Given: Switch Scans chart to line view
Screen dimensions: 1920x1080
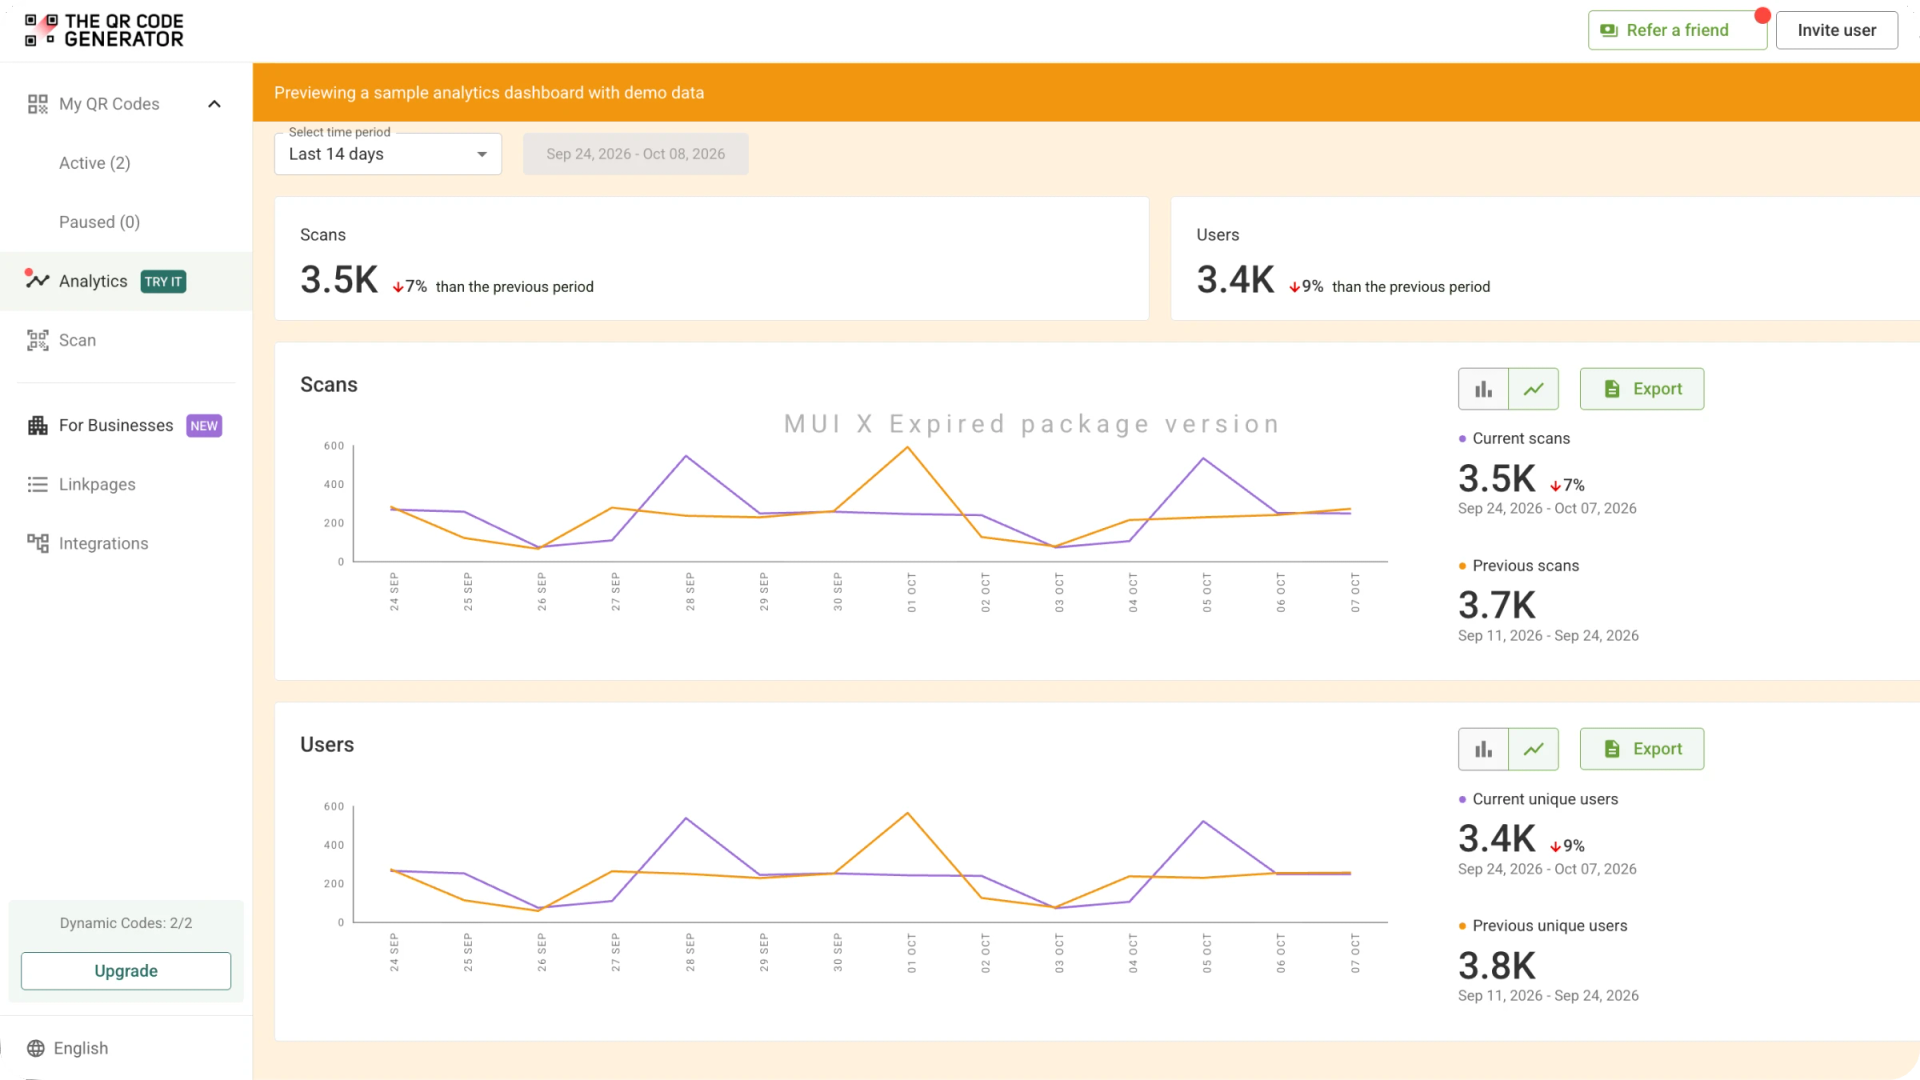Looking at the screenshot, I should click(1534, 389).
